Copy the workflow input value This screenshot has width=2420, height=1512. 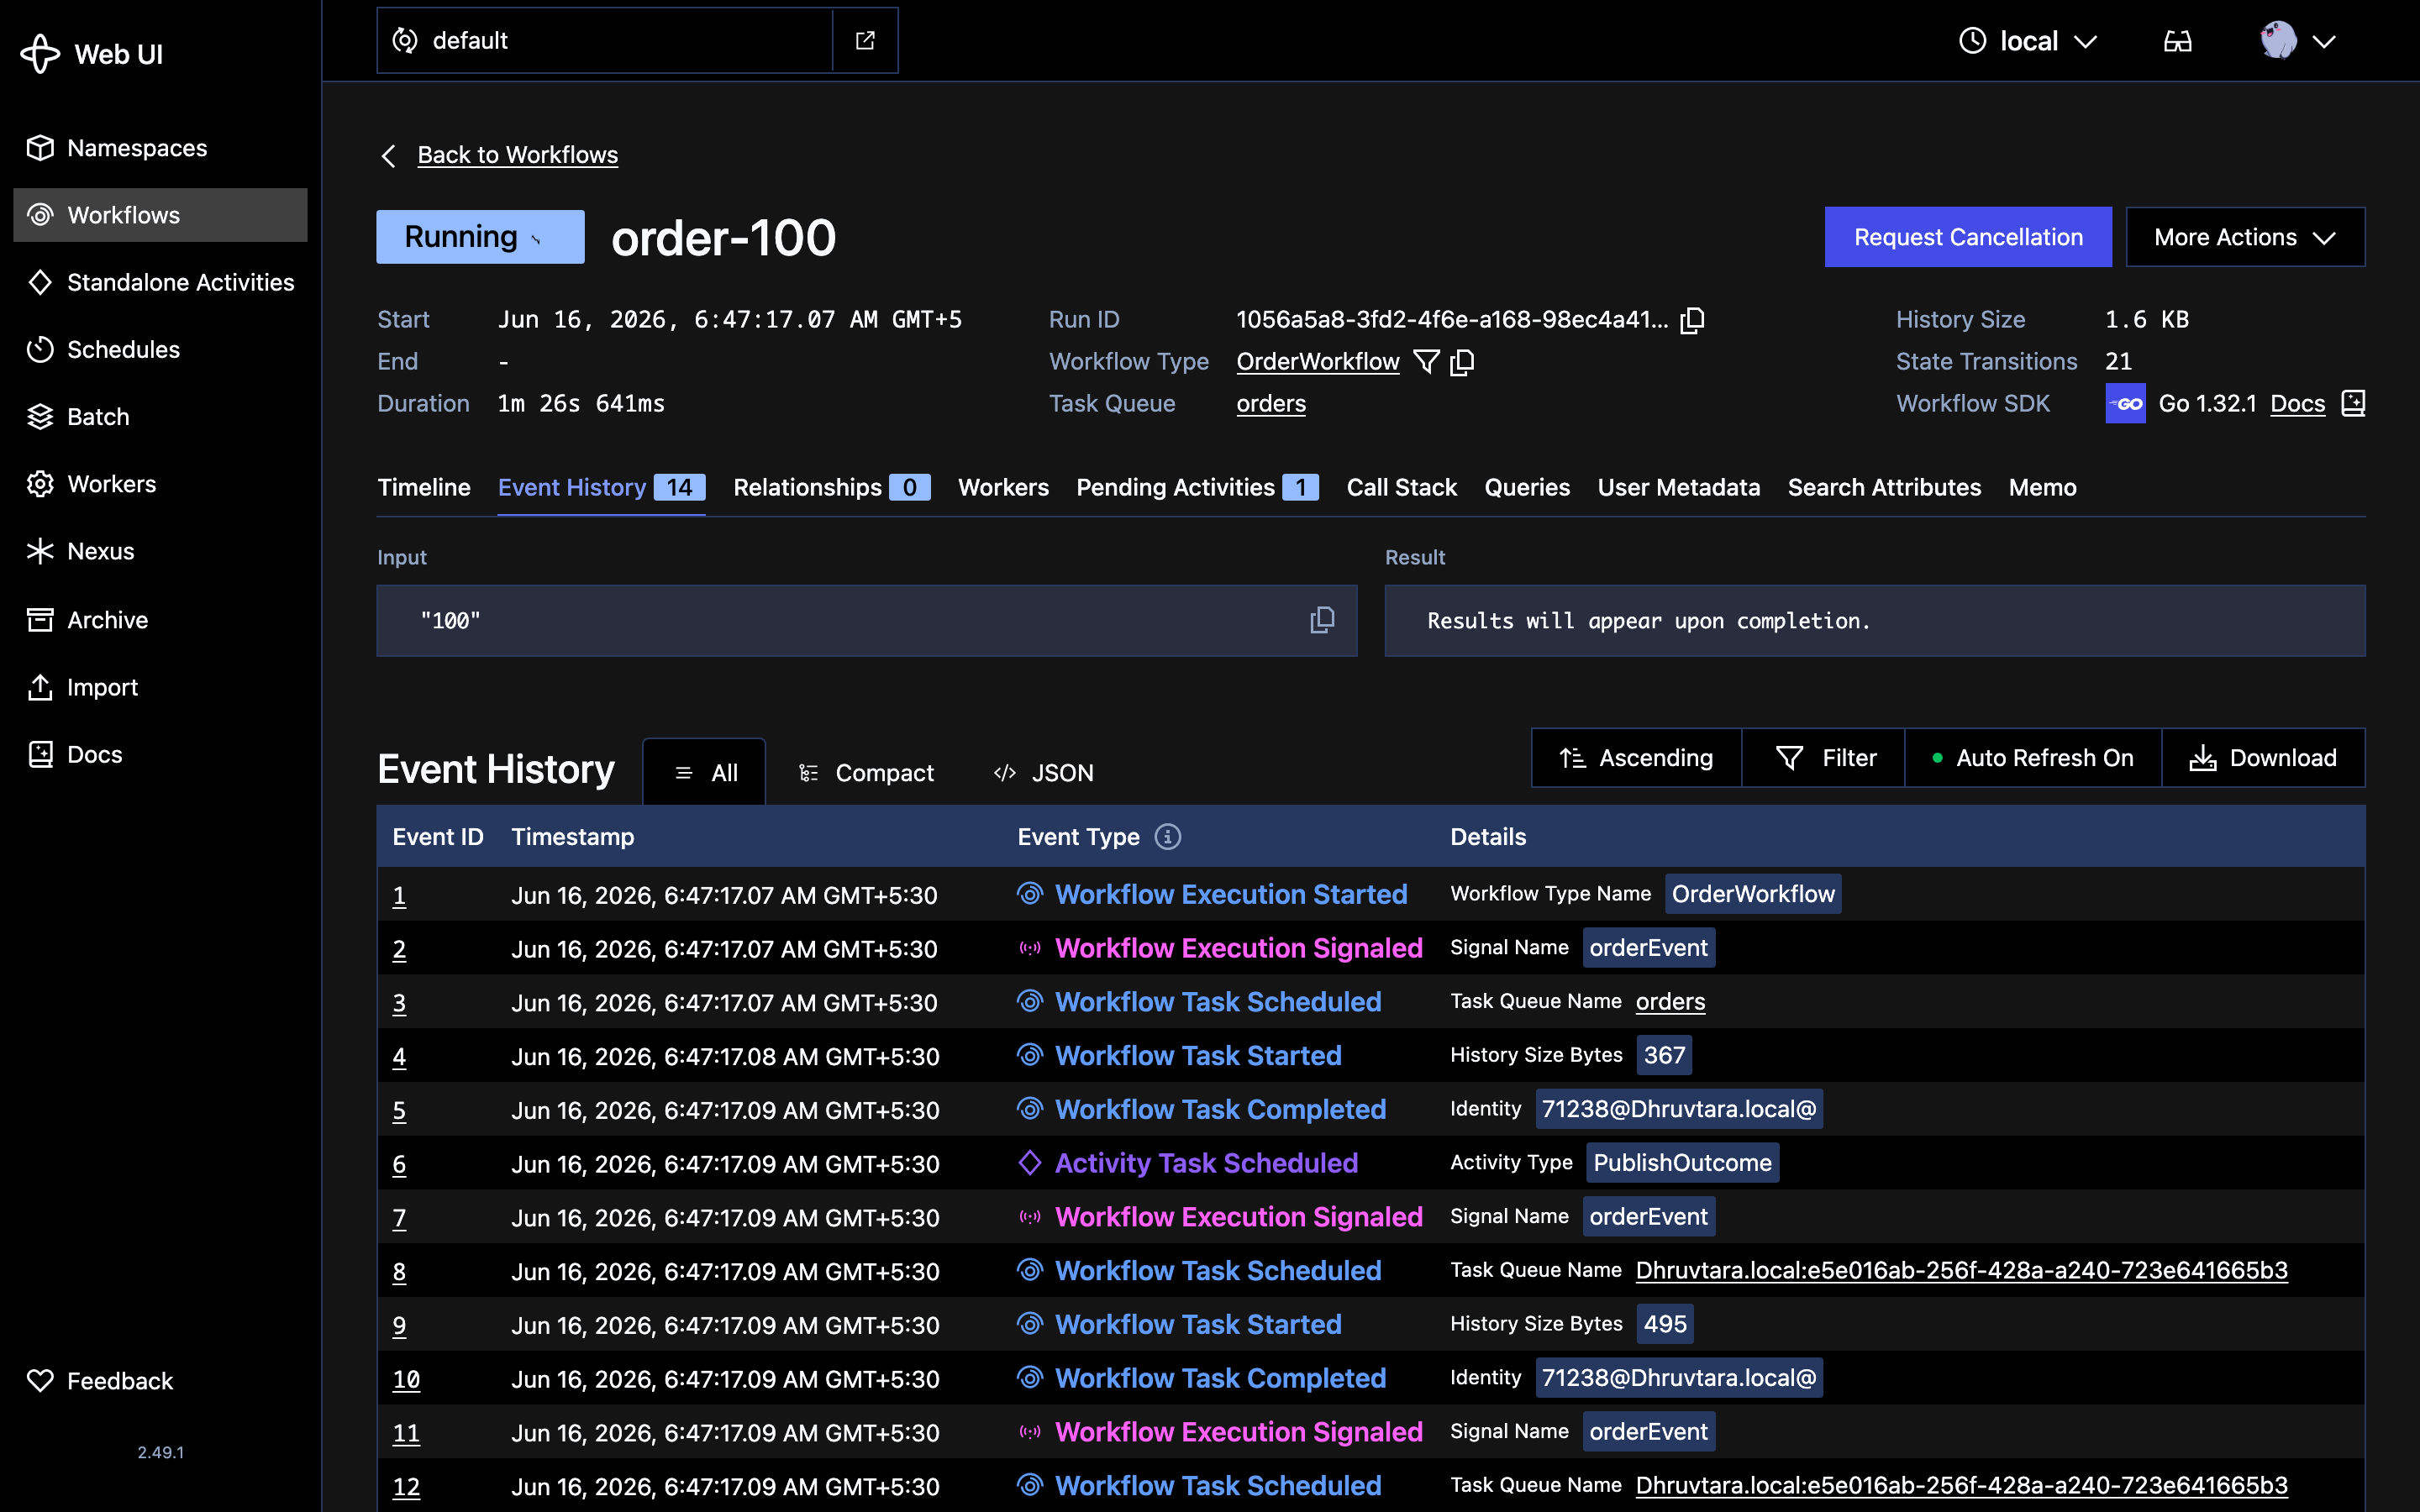pyautogui.click(x=1322, y=621)
